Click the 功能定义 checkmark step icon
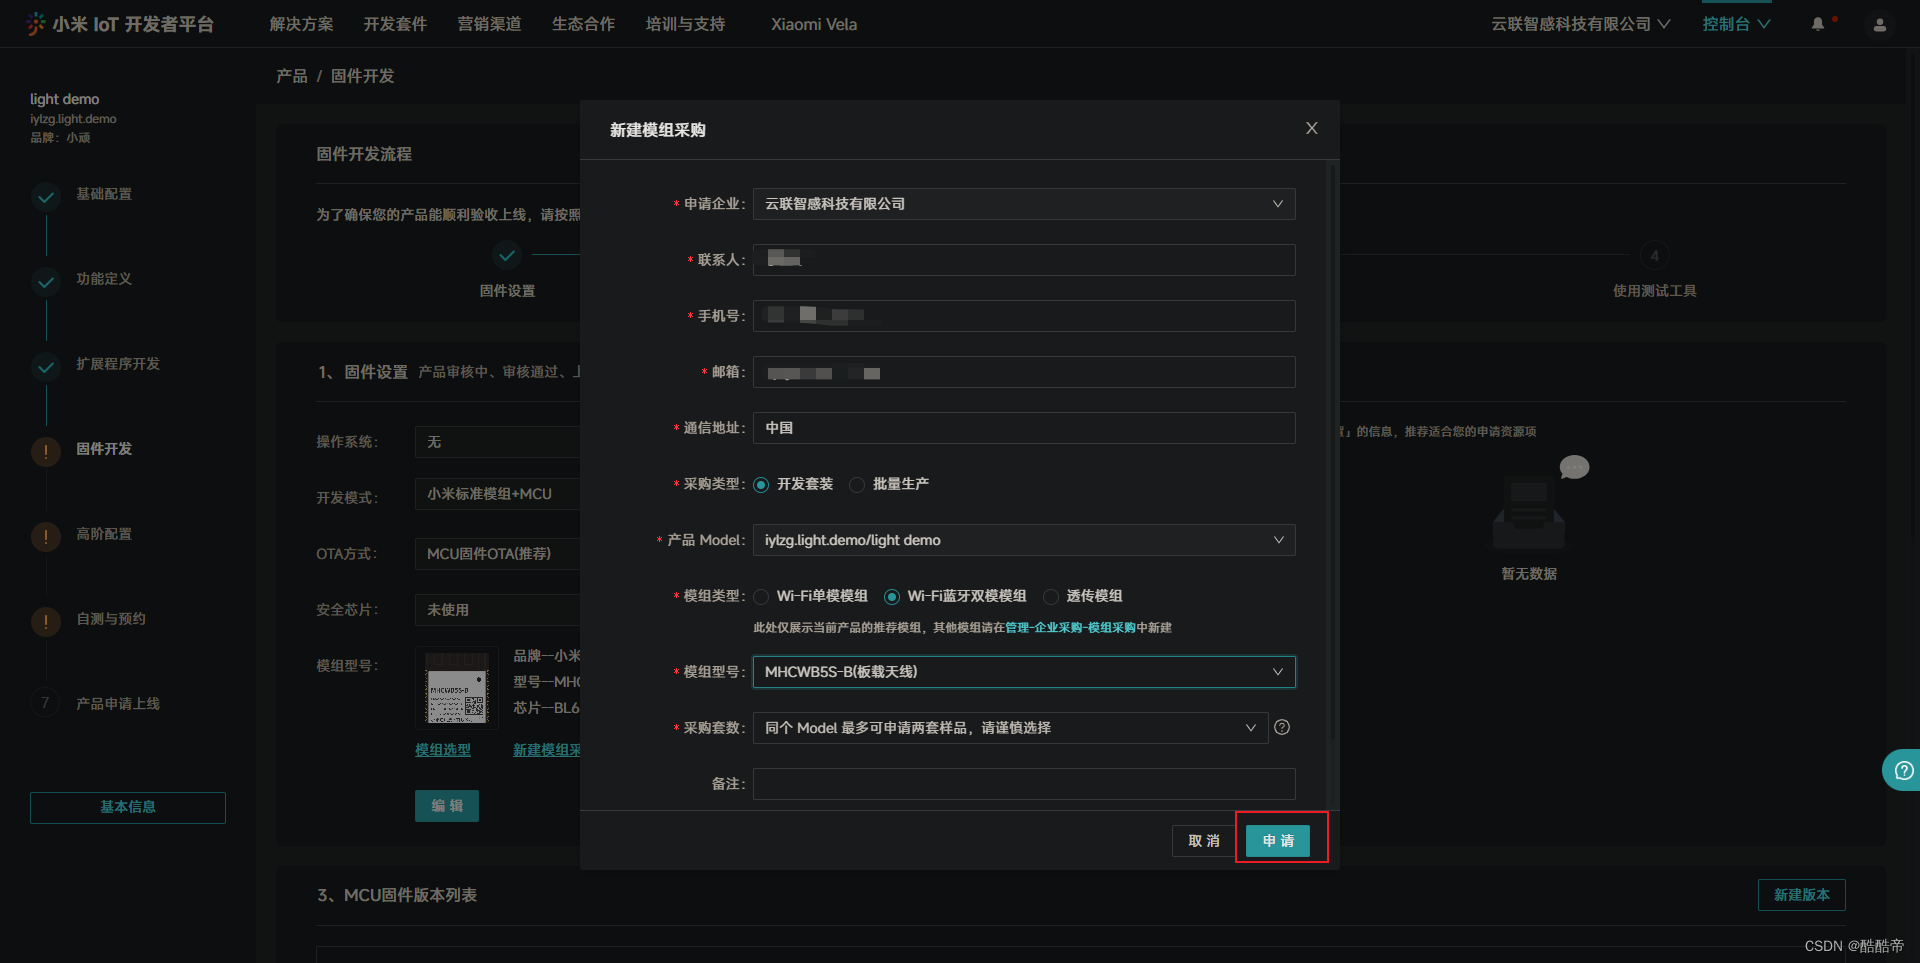The image size is (1920, 963). [x=46, y=282]
